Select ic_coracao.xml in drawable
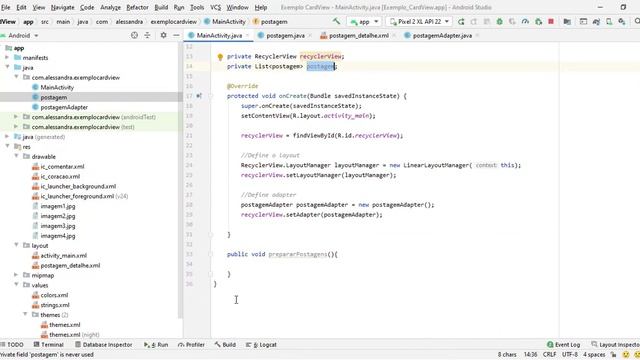 60,176
